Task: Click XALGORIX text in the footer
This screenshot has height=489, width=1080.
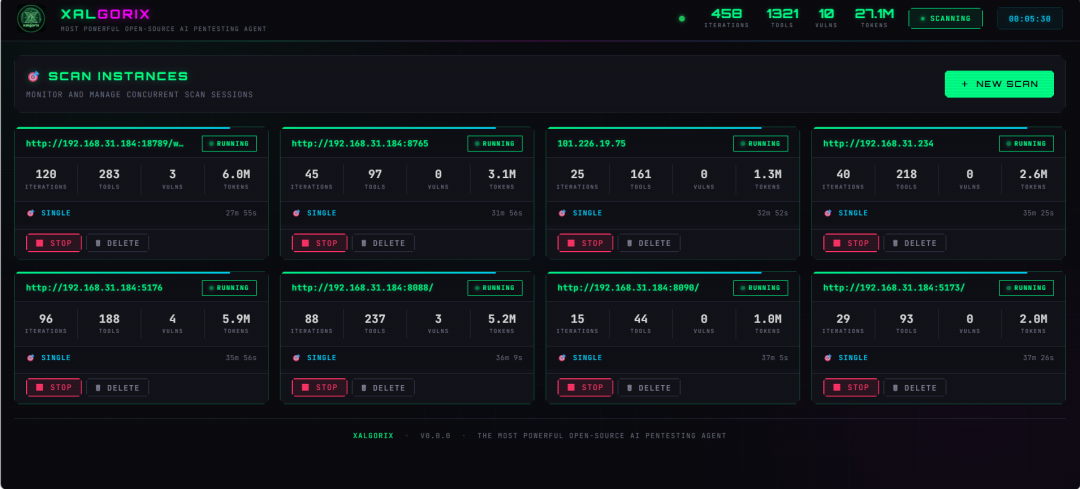Action: 373,436
